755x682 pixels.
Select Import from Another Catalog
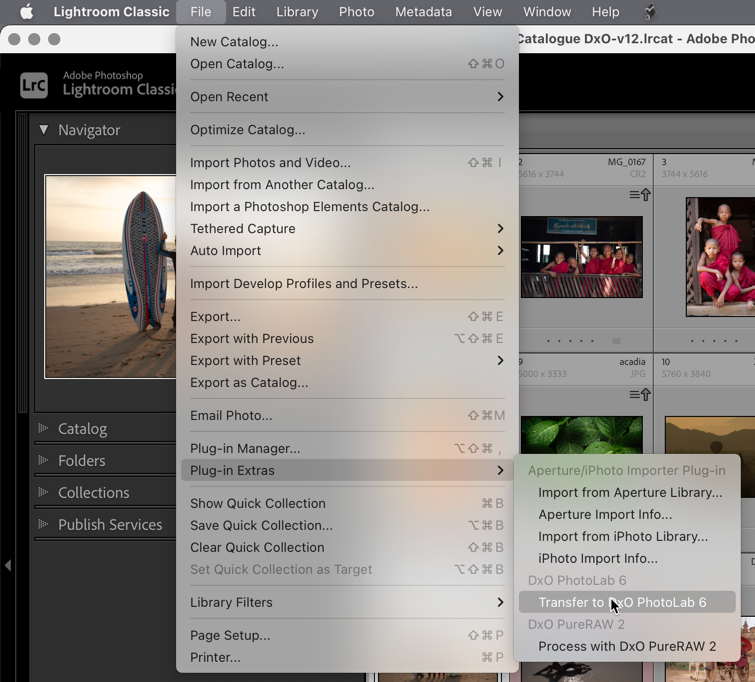click(347, 185)
